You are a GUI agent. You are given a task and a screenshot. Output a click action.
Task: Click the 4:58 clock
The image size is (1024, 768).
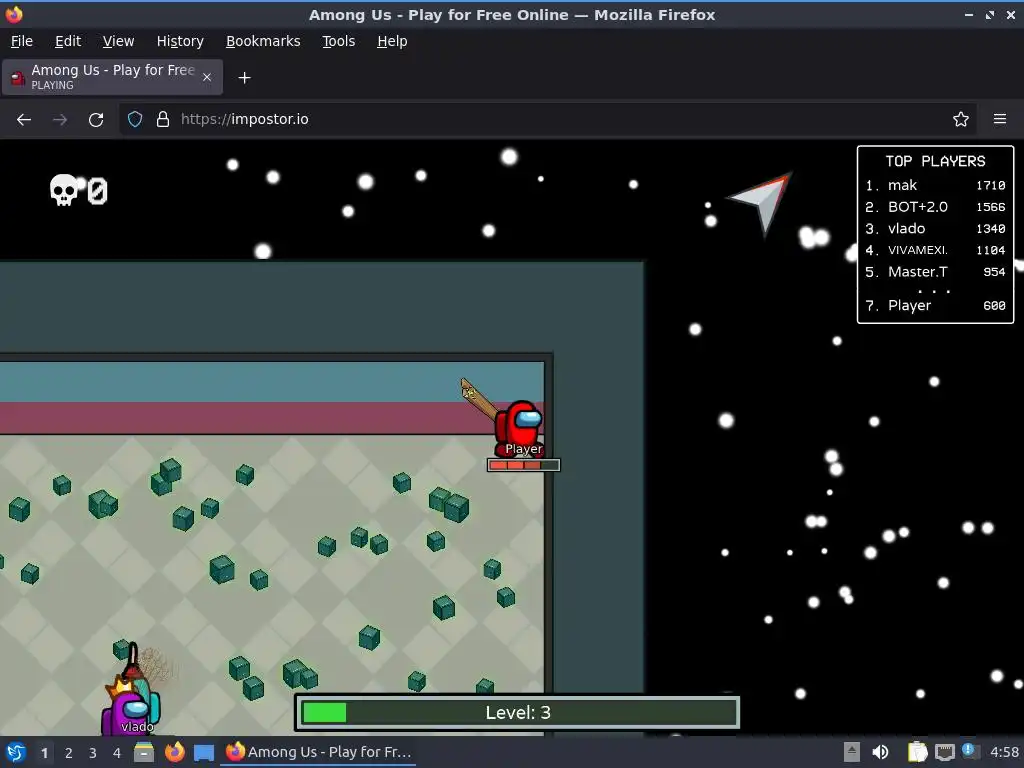(x=1004, y=752)
